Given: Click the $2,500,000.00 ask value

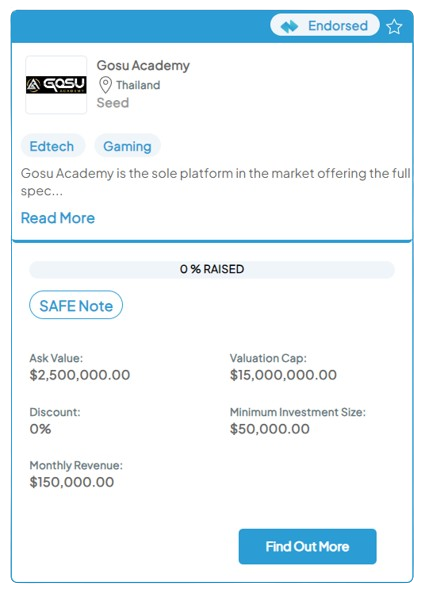Looking at the screenshot, I should click(80, 375).
